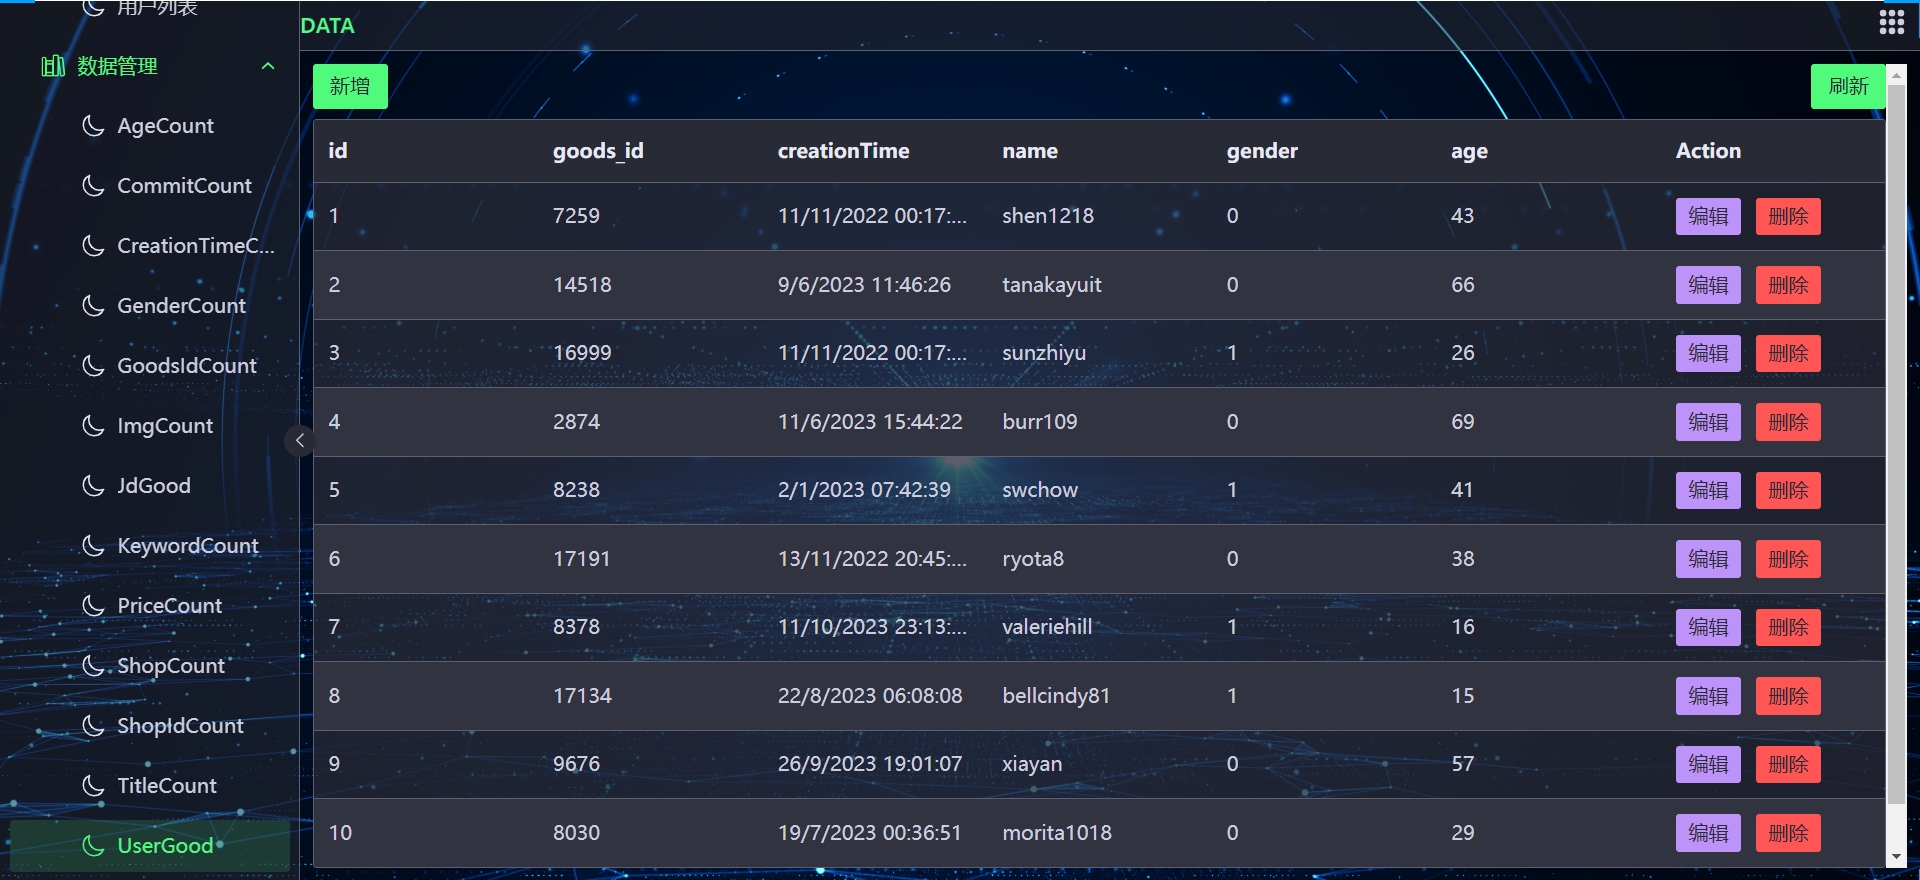Click the ShopIdCount moon icon
The height and width of the screenshot is (880, 1920).
point(93,726)
